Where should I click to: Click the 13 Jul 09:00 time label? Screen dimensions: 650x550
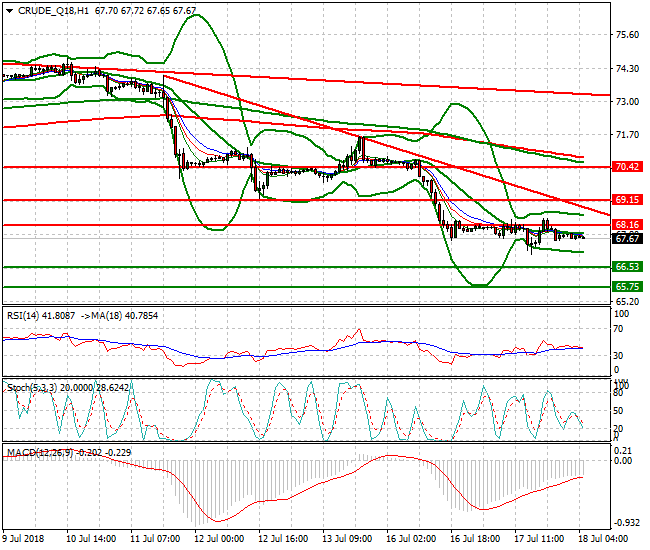tap(347, 539)
